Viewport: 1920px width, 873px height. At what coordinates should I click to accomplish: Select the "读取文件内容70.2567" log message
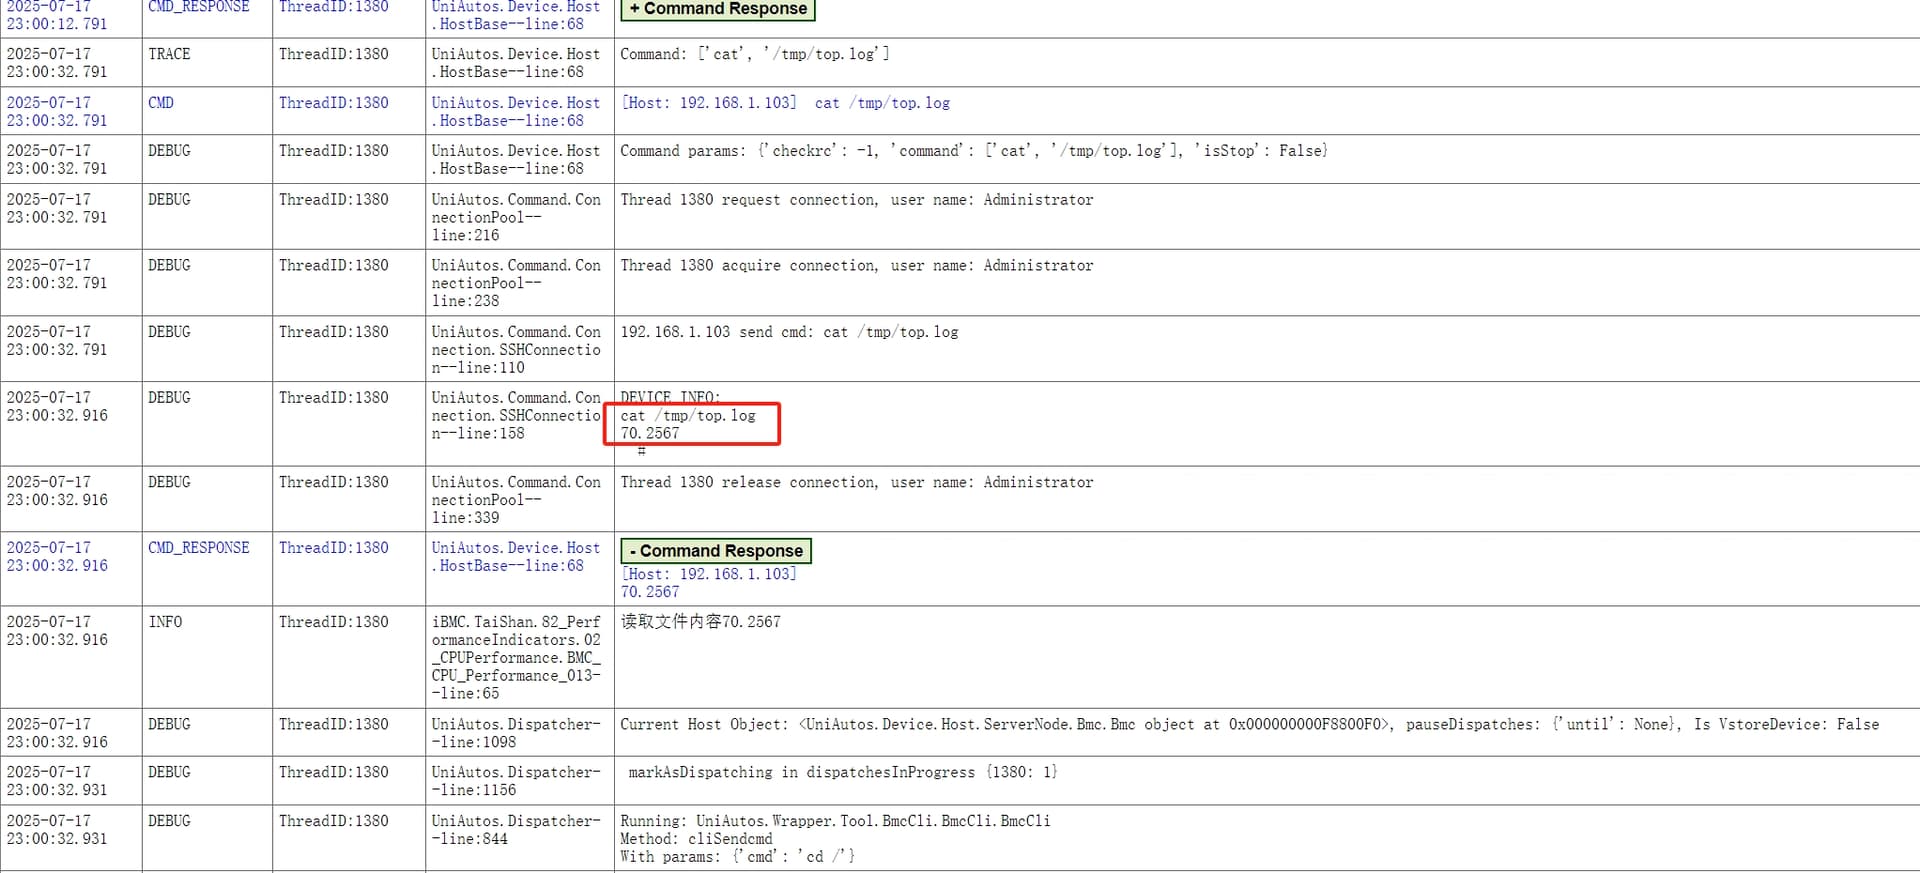pyautogui.click(x=700, y=622)
